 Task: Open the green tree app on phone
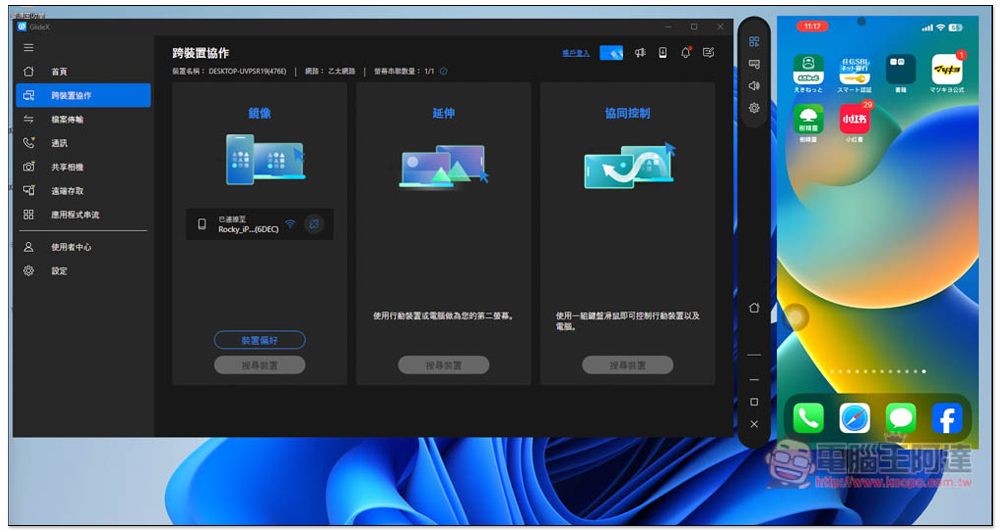(808, 119)
